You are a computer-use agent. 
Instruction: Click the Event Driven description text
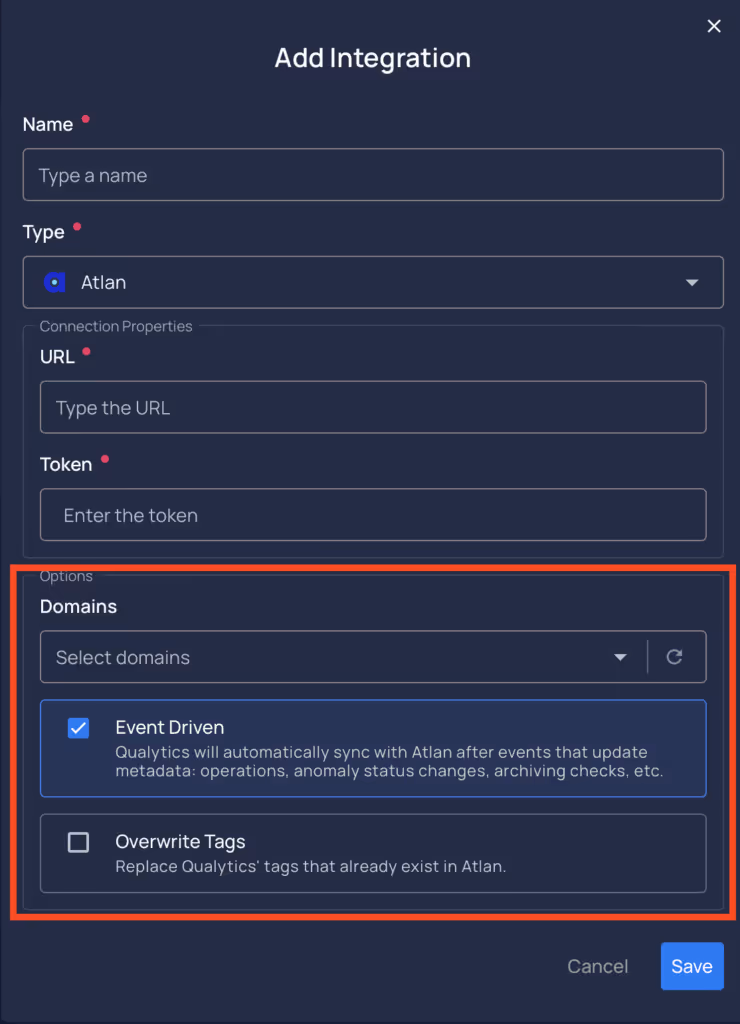click(x=389, y=761)
